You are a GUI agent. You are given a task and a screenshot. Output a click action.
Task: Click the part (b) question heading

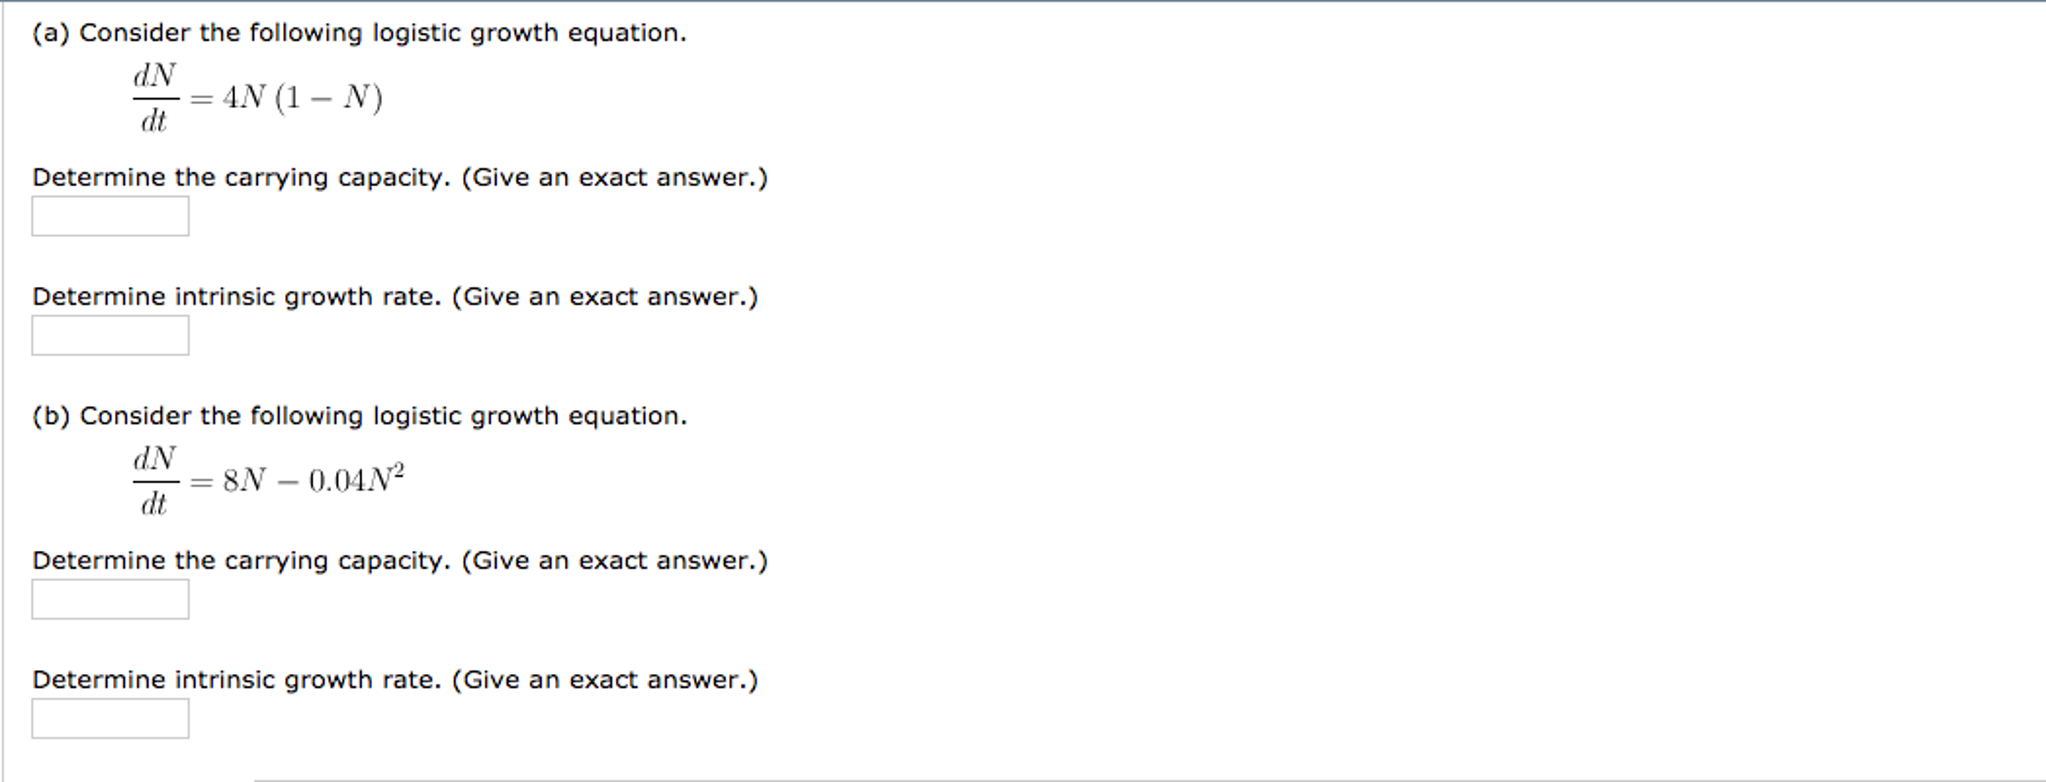pyautogui.click(x=360, y=415)
